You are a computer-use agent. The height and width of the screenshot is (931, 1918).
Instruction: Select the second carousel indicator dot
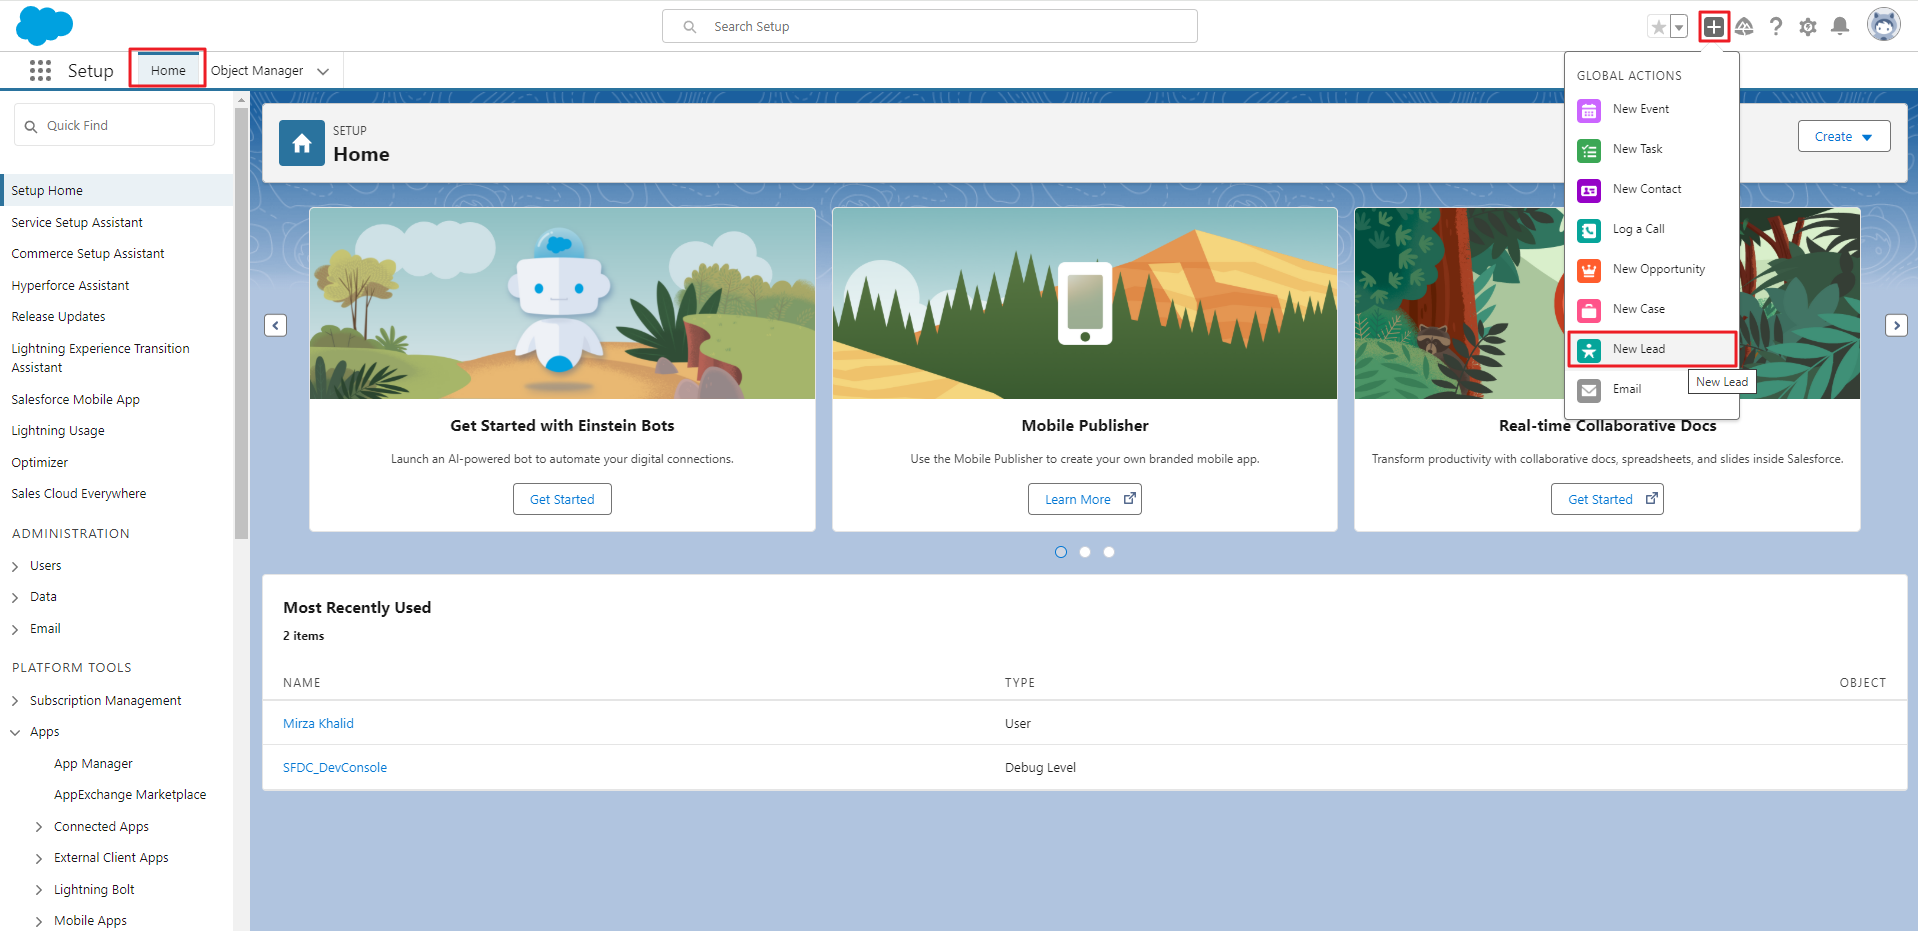click(1085, 552)
